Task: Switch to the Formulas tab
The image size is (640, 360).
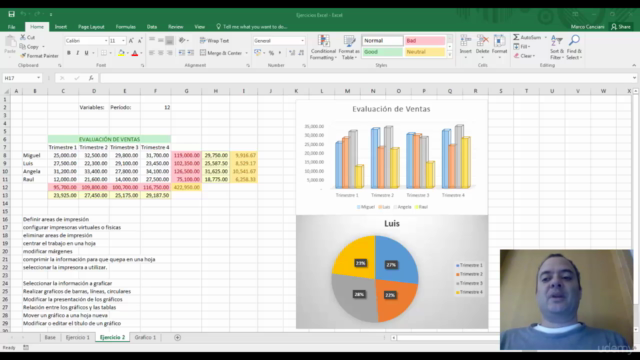Action: pyautogui.click(x=125, y=27)
